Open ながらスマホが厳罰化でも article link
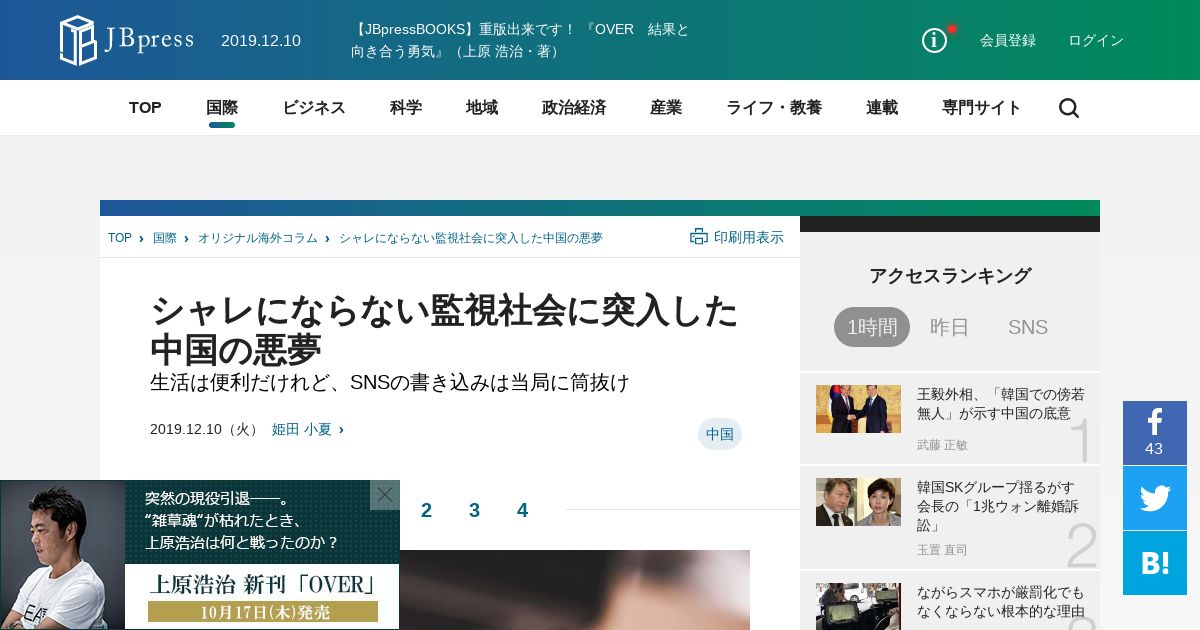1200x630 pixels. (x=1001, y=601)
